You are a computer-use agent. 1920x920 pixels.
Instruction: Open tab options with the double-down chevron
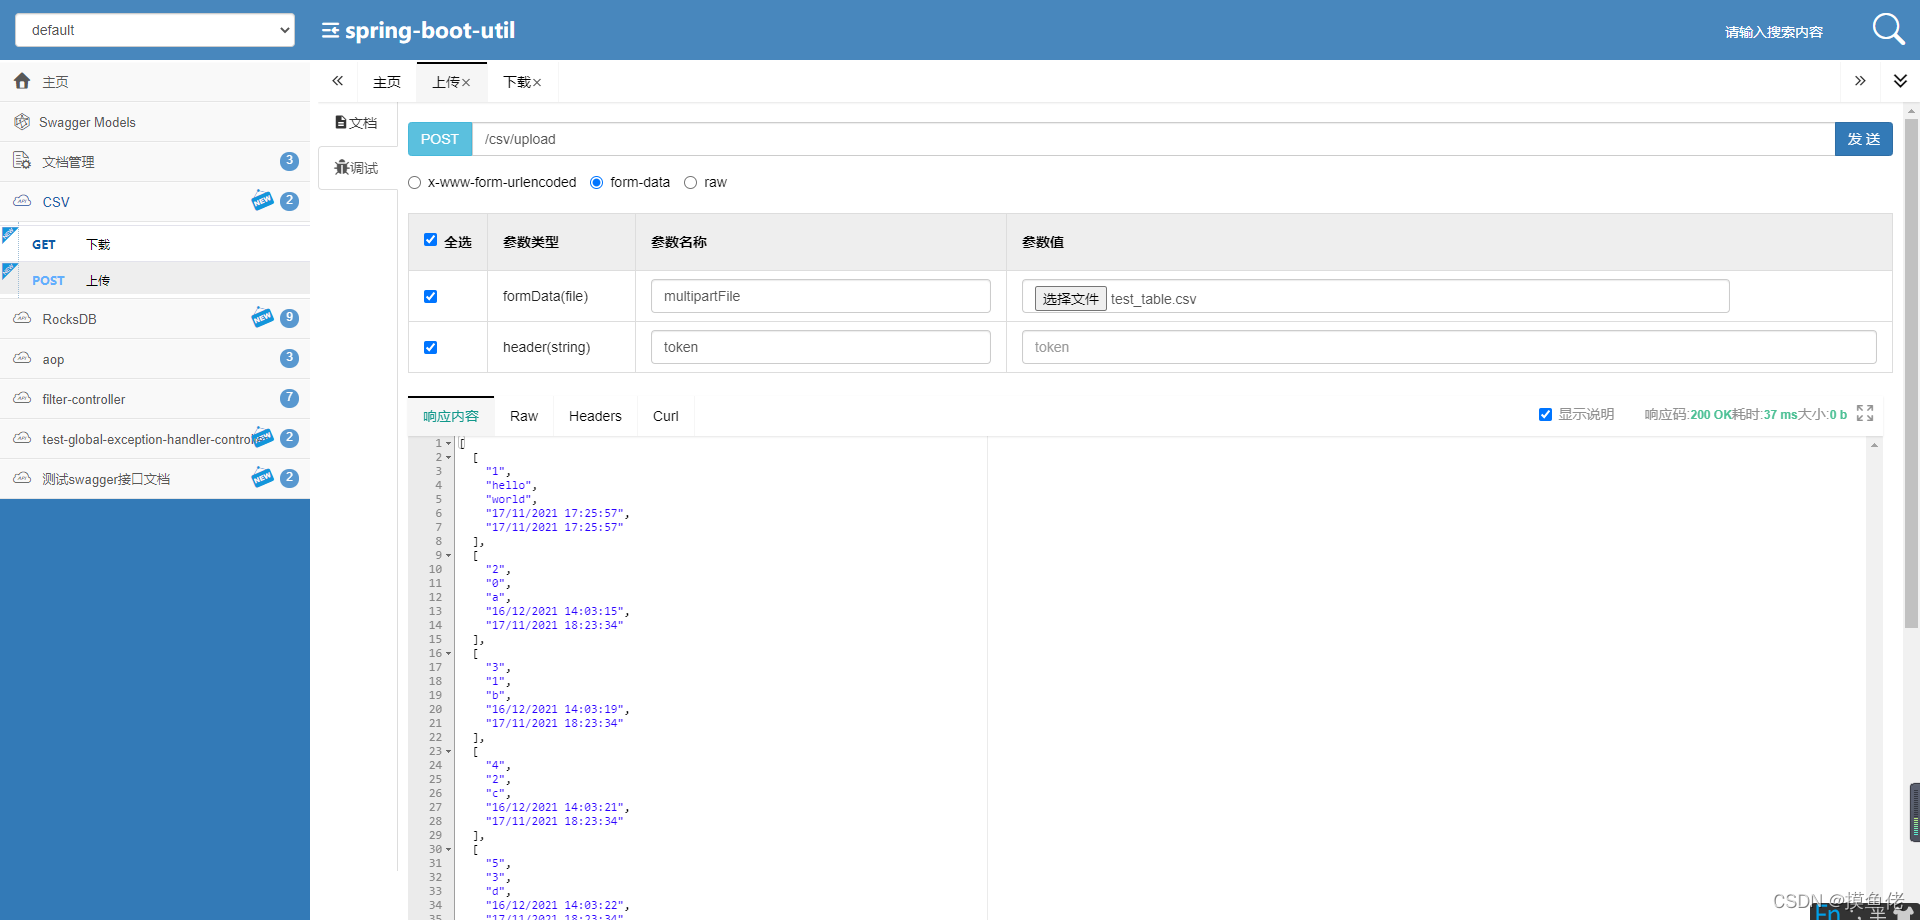(1900, 81)
